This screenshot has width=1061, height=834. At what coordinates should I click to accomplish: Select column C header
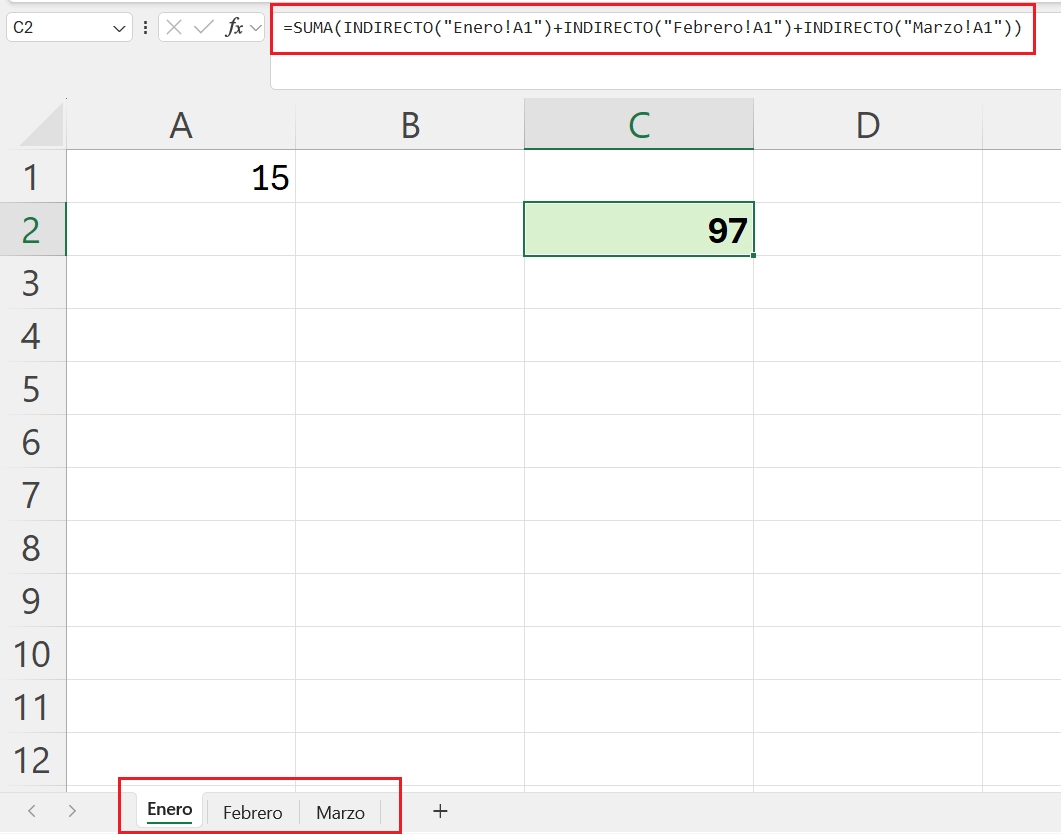coord(639,125)
